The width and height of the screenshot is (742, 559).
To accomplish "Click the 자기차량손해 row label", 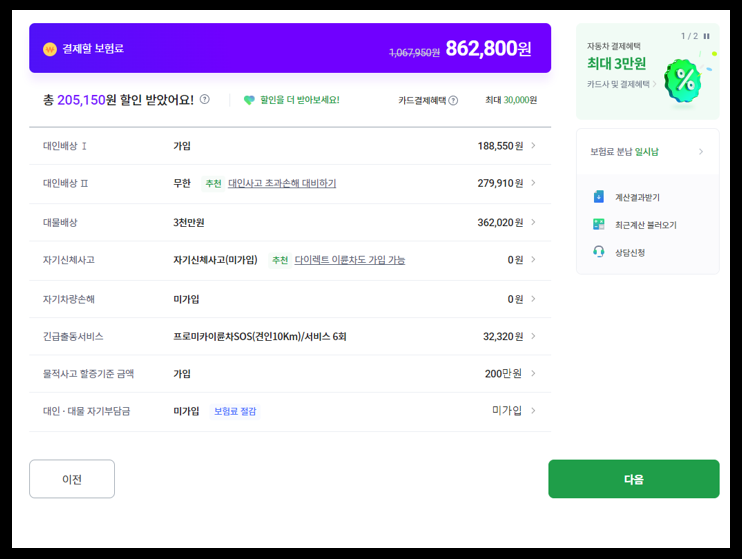I will click(69, 299).
